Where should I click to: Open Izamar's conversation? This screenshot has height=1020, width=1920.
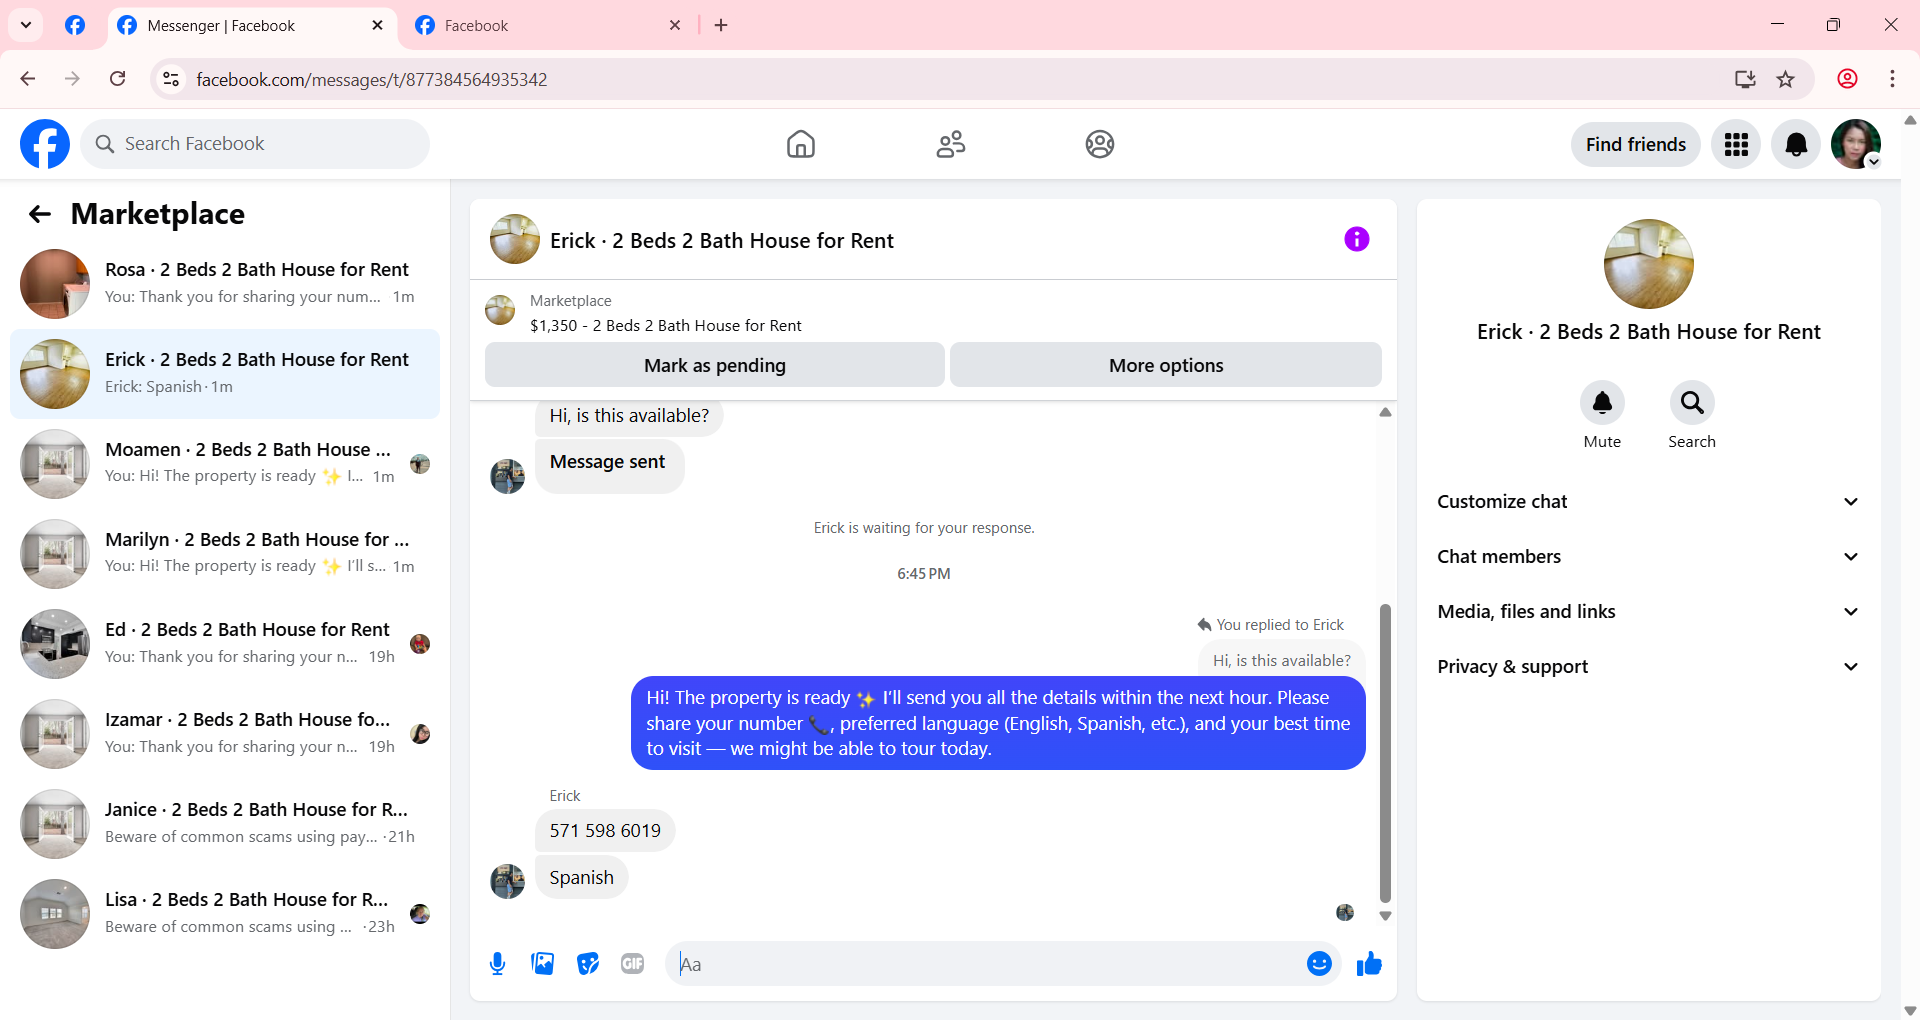(225, 734)
